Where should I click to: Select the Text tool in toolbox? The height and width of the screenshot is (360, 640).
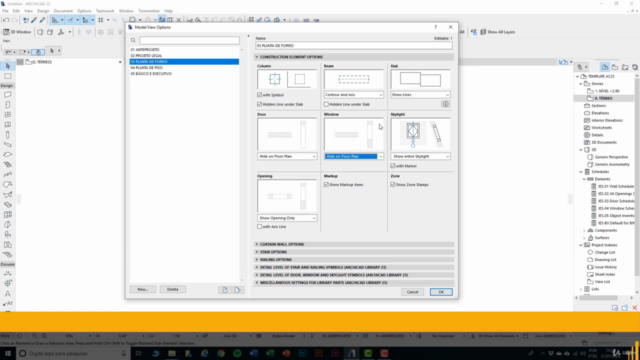coord(8,293)
